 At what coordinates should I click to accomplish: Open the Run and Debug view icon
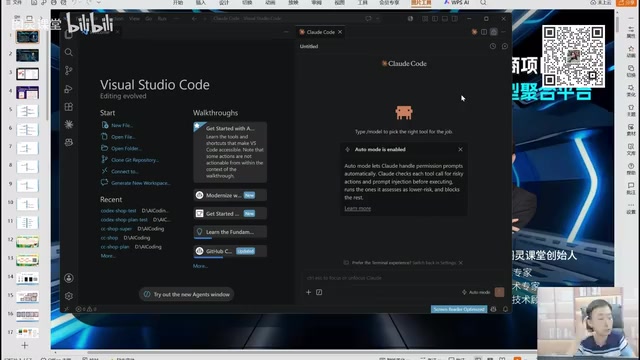[69, 89]
